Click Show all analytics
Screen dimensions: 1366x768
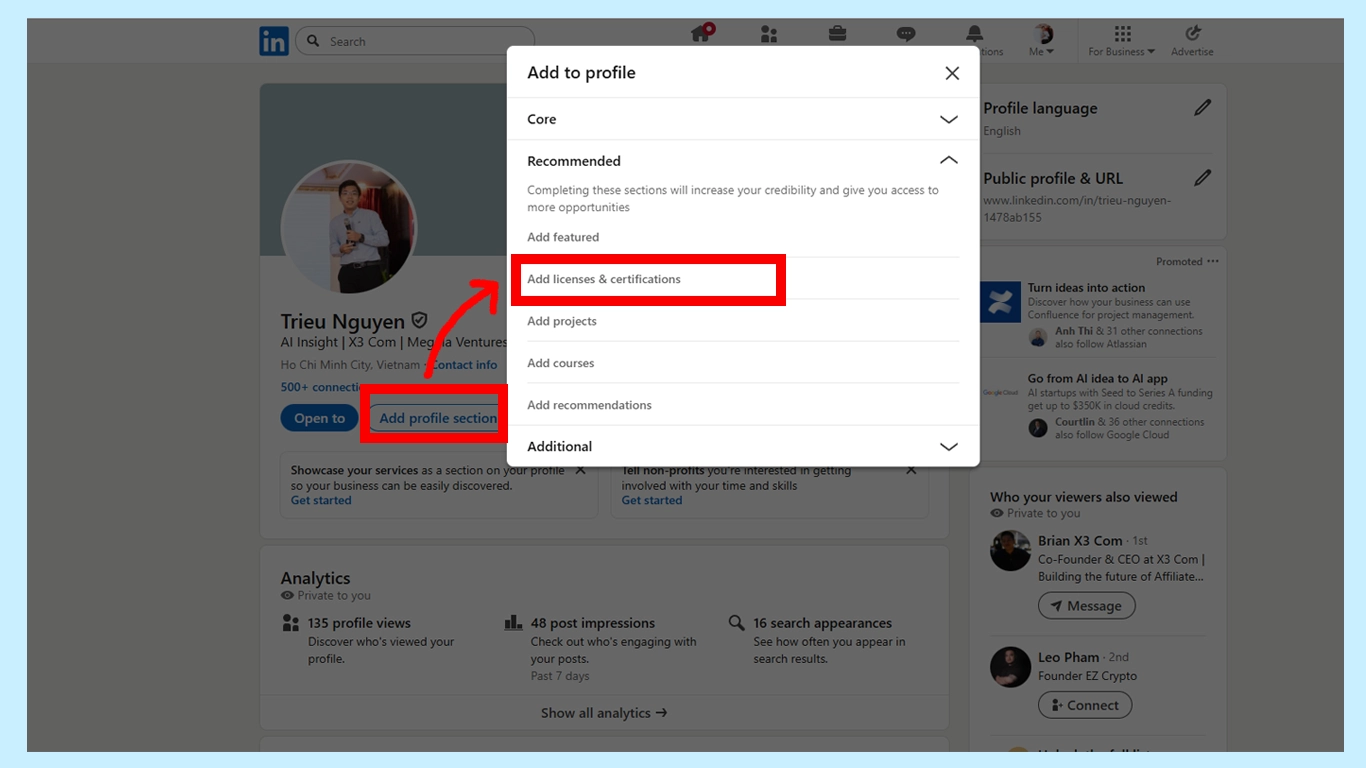click(x=604, y=712)
